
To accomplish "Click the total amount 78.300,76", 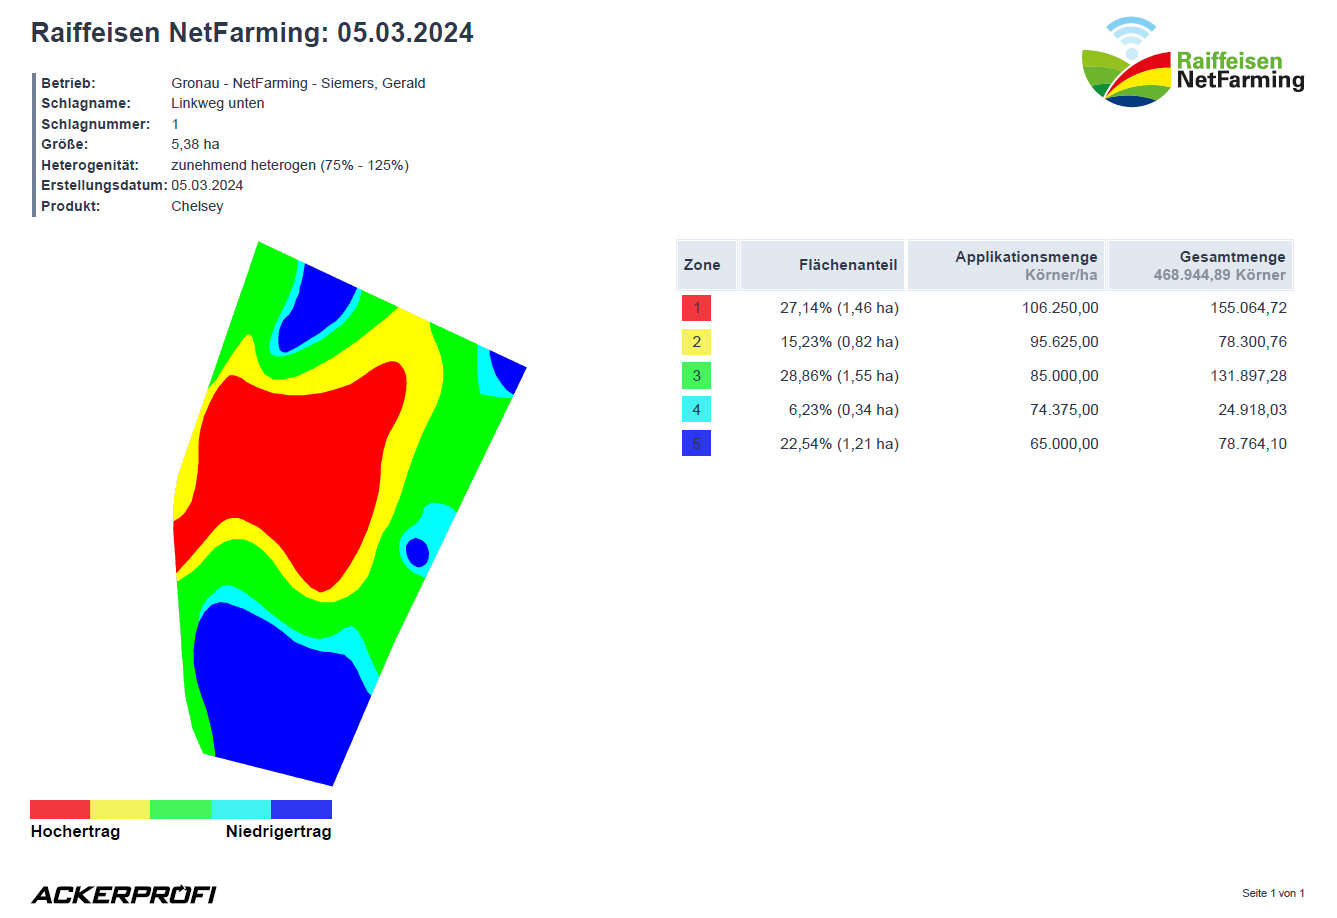I will (x=1252, y=342).
